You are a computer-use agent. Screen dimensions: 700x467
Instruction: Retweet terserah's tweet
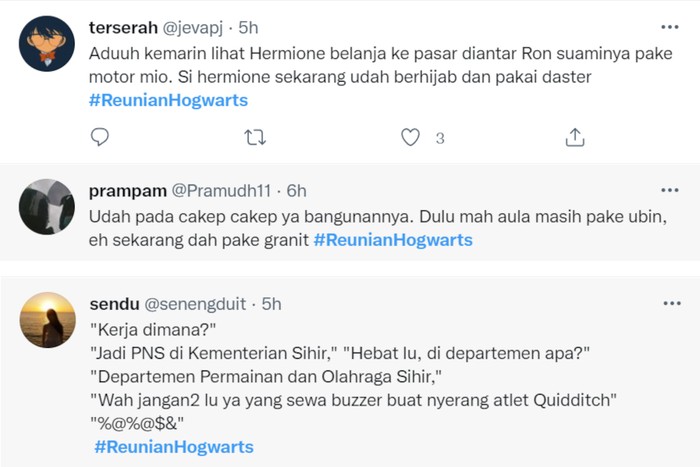[x=255, y=137]
